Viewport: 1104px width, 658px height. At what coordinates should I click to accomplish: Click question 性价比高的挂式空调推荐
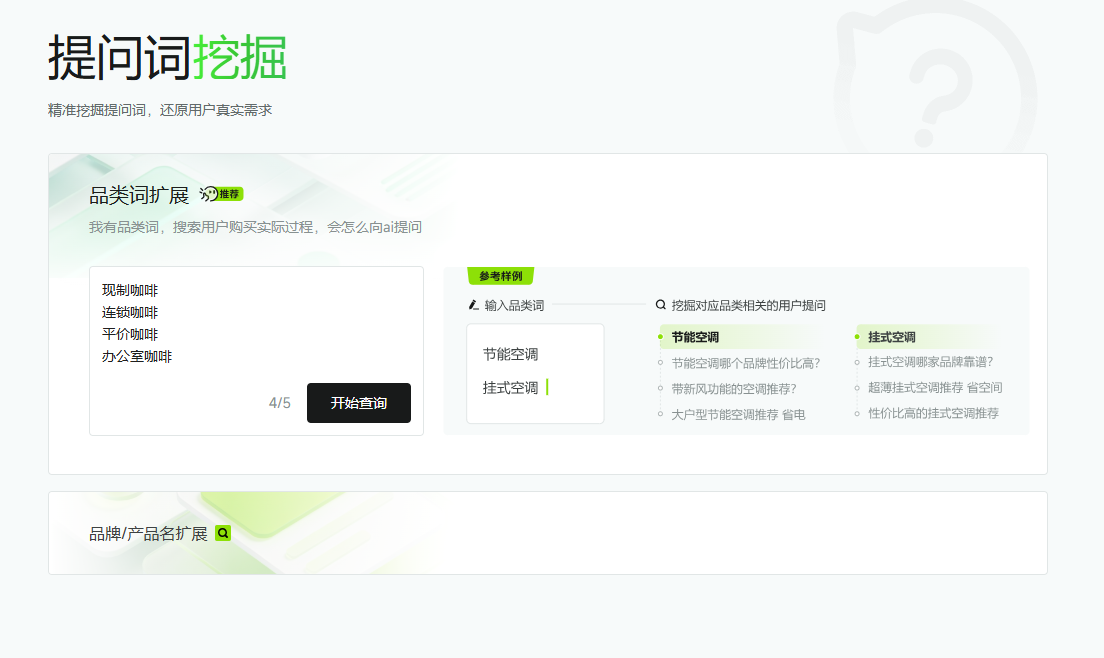pyautogui.click(x=933, y=413)
